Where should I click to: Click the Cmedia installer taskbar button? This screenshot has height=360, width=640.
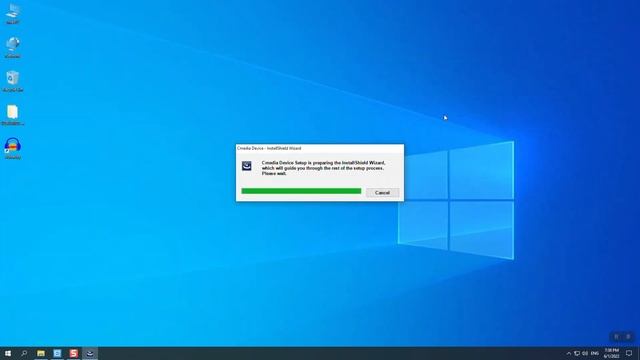click(x=90, y=353)
